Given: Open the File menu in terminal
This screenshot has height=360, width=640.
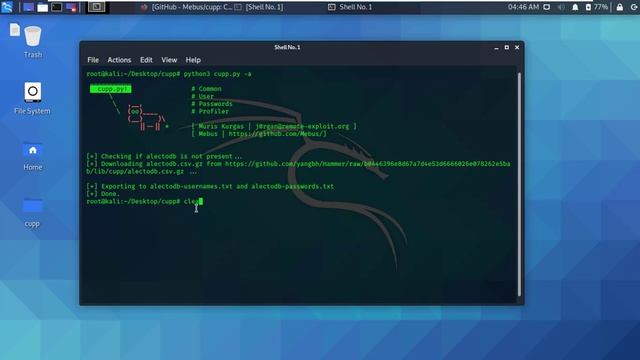Looking at the screenshot, I should pyautogui.click(x=93, y=60).
